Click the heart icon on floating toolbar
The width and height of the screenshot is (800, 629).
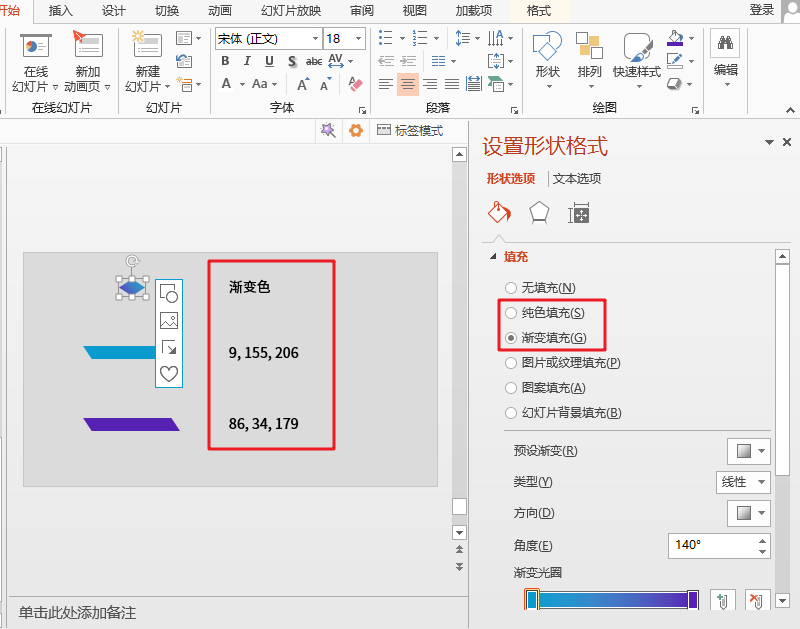tap(169, 374)
